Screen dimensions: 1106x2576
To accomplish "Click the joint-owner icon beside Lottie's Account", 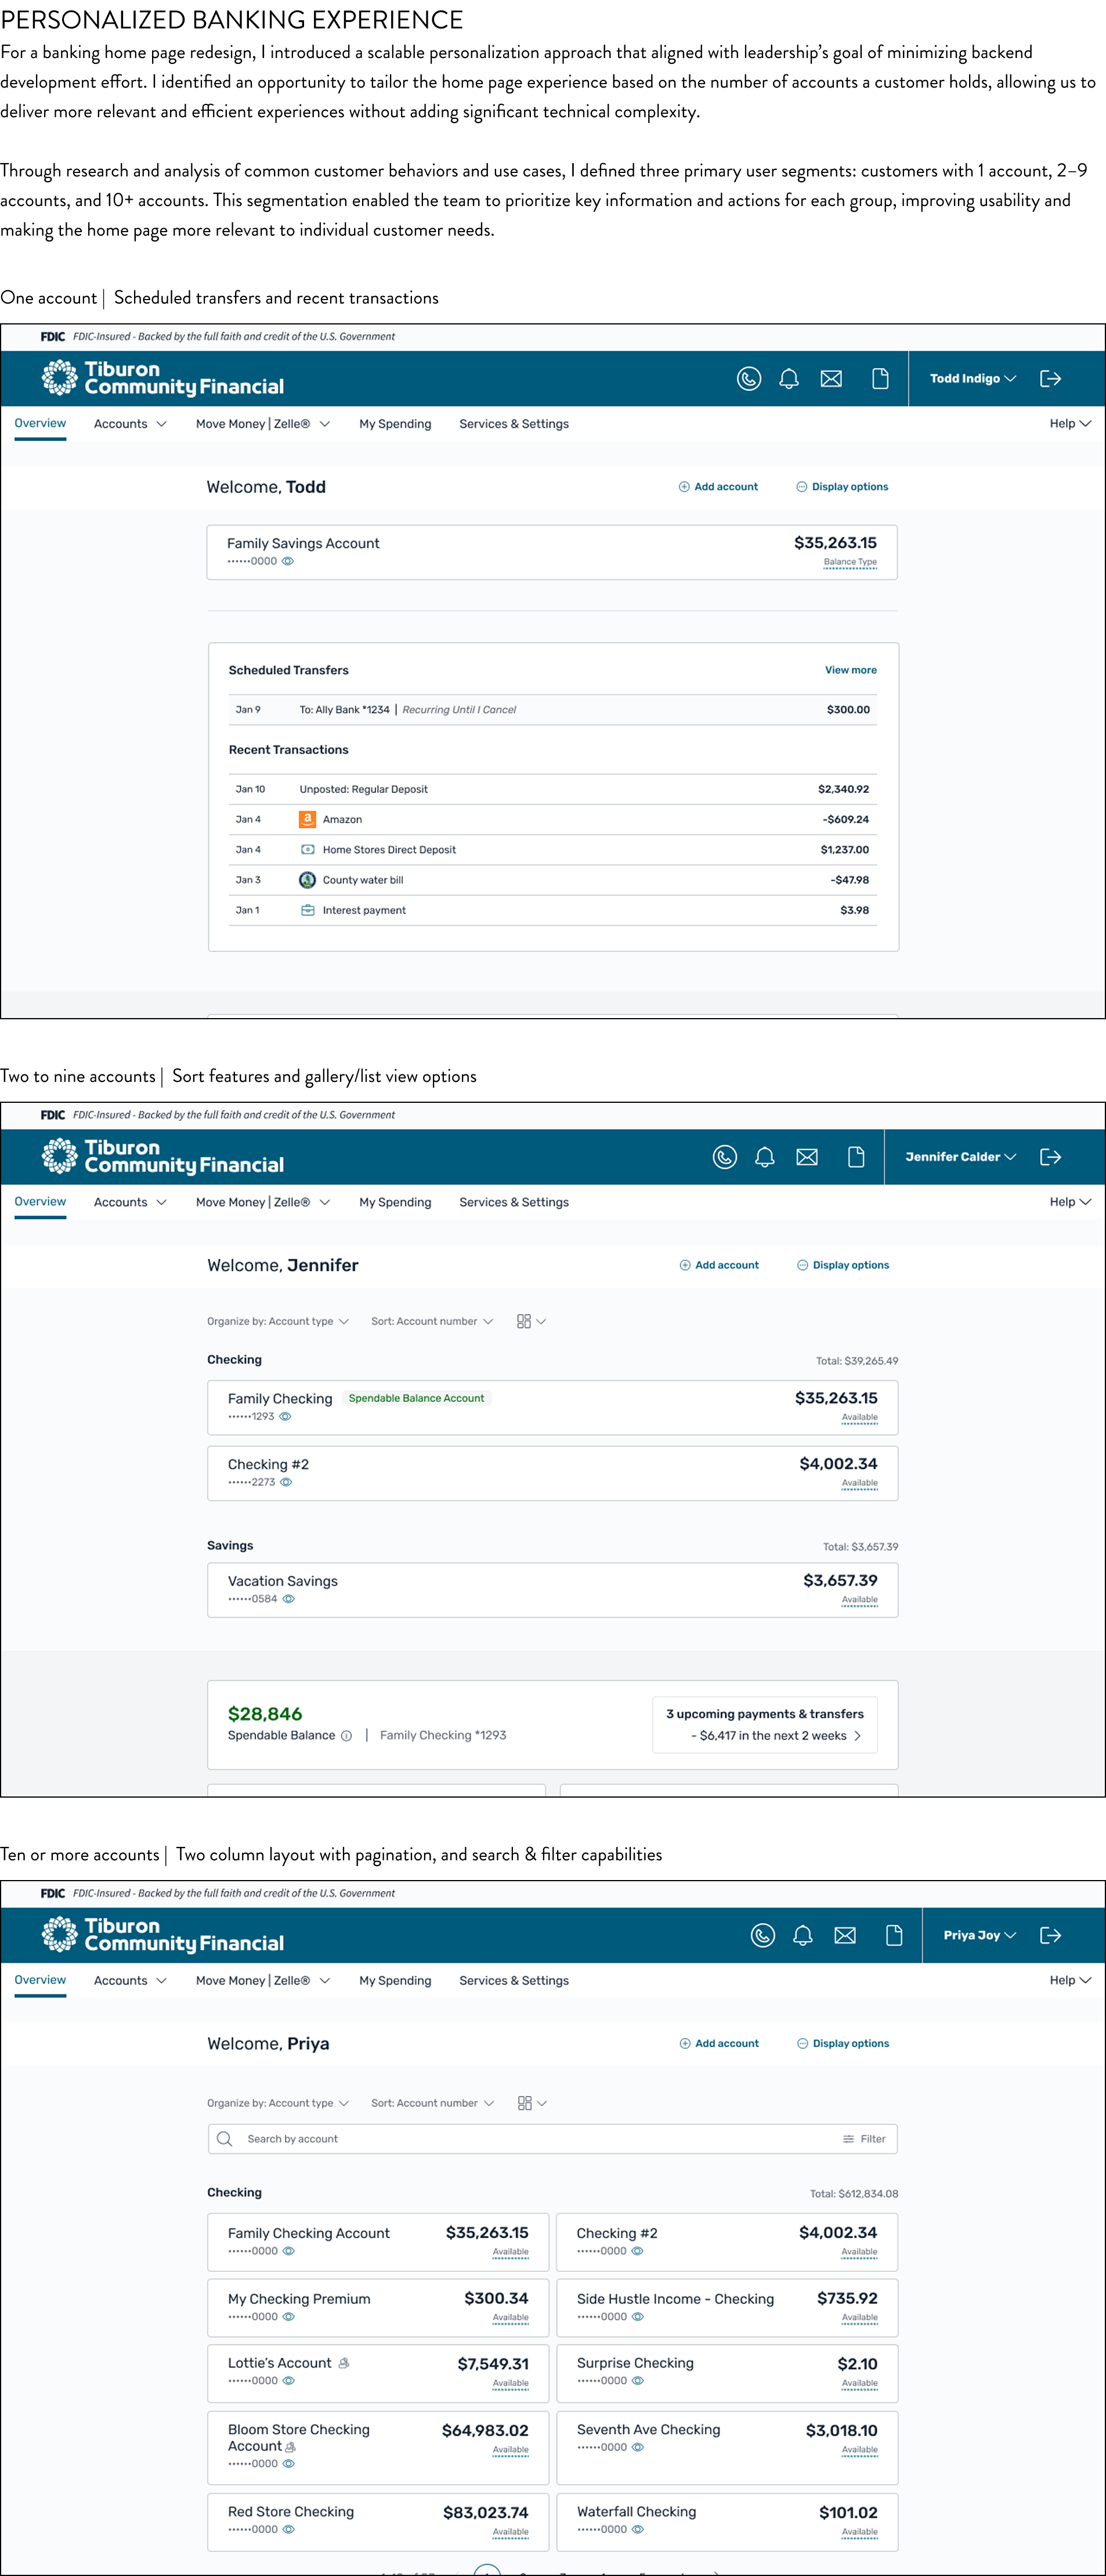I will pos(343,2363).
